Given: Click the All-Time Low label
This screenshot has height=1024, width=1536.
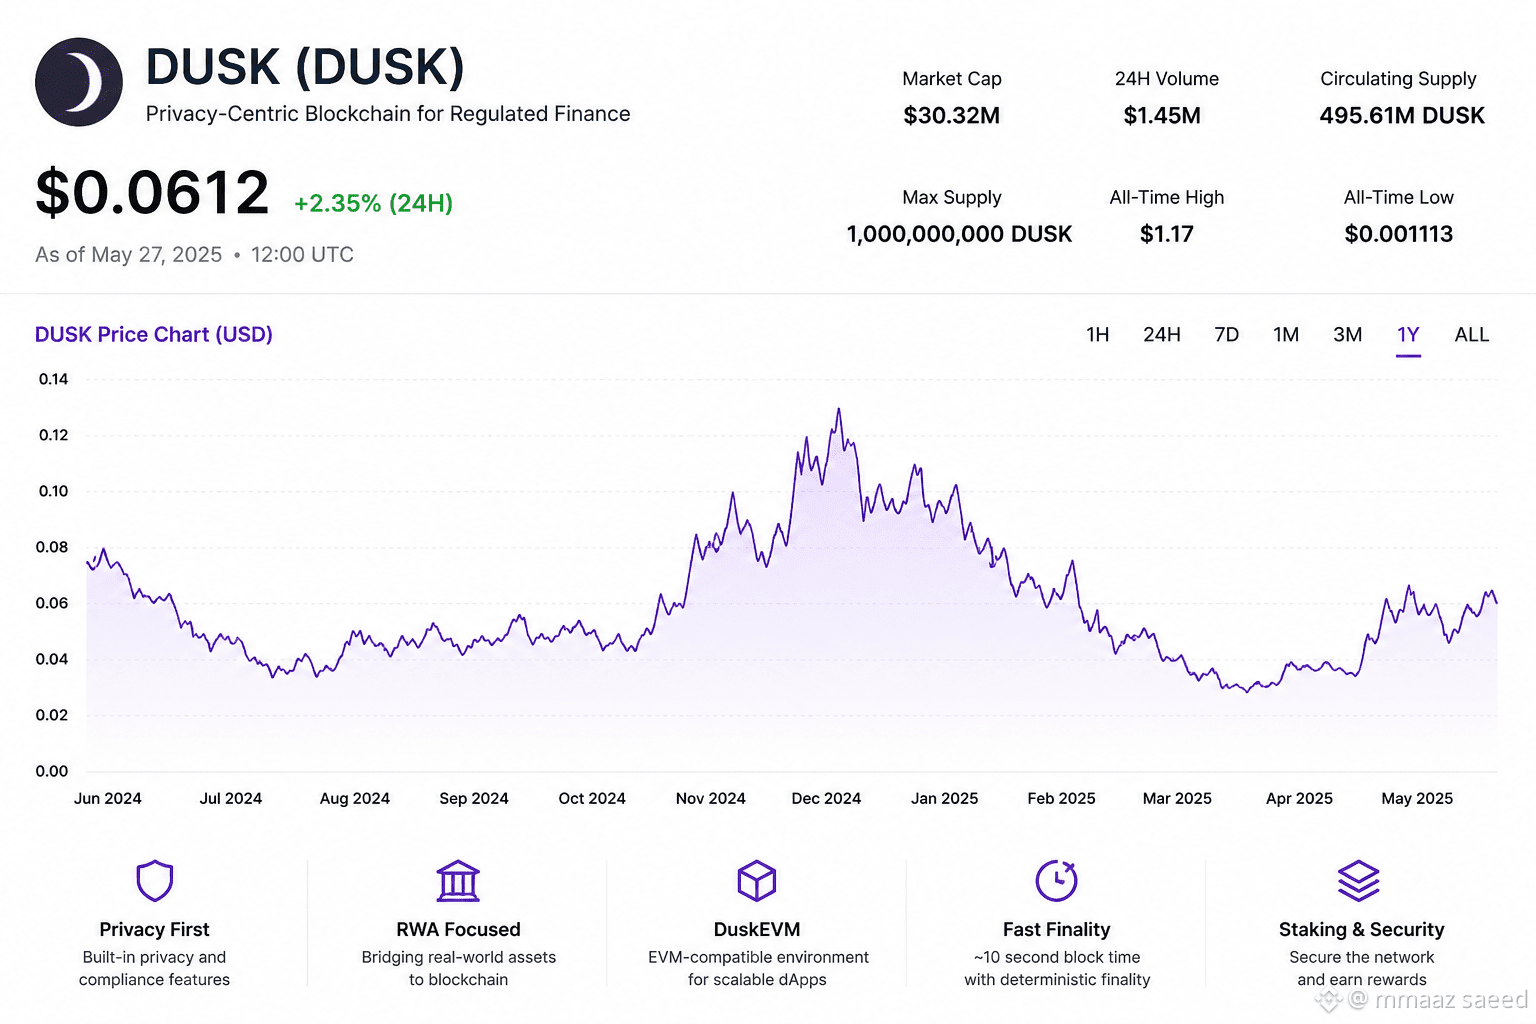Looking at the screenshot, I should click(1399, 198).
